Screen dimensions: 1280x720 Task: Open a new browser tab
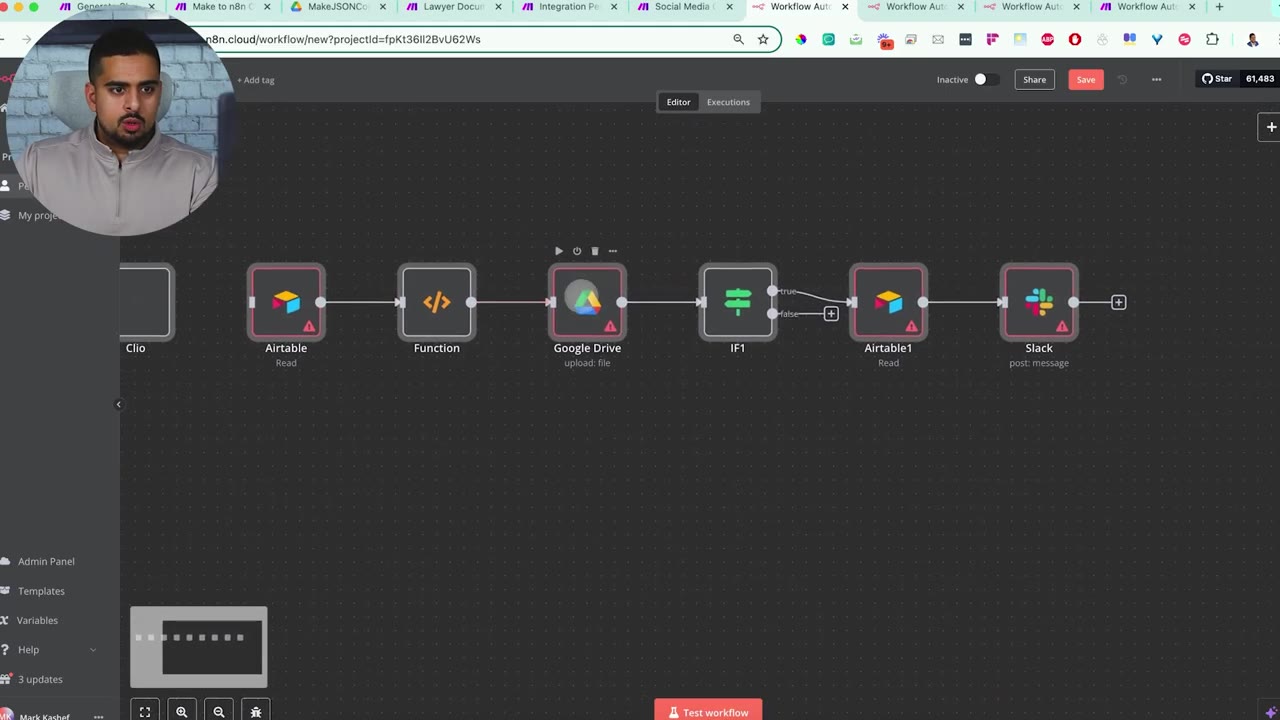coord(1219,7)
